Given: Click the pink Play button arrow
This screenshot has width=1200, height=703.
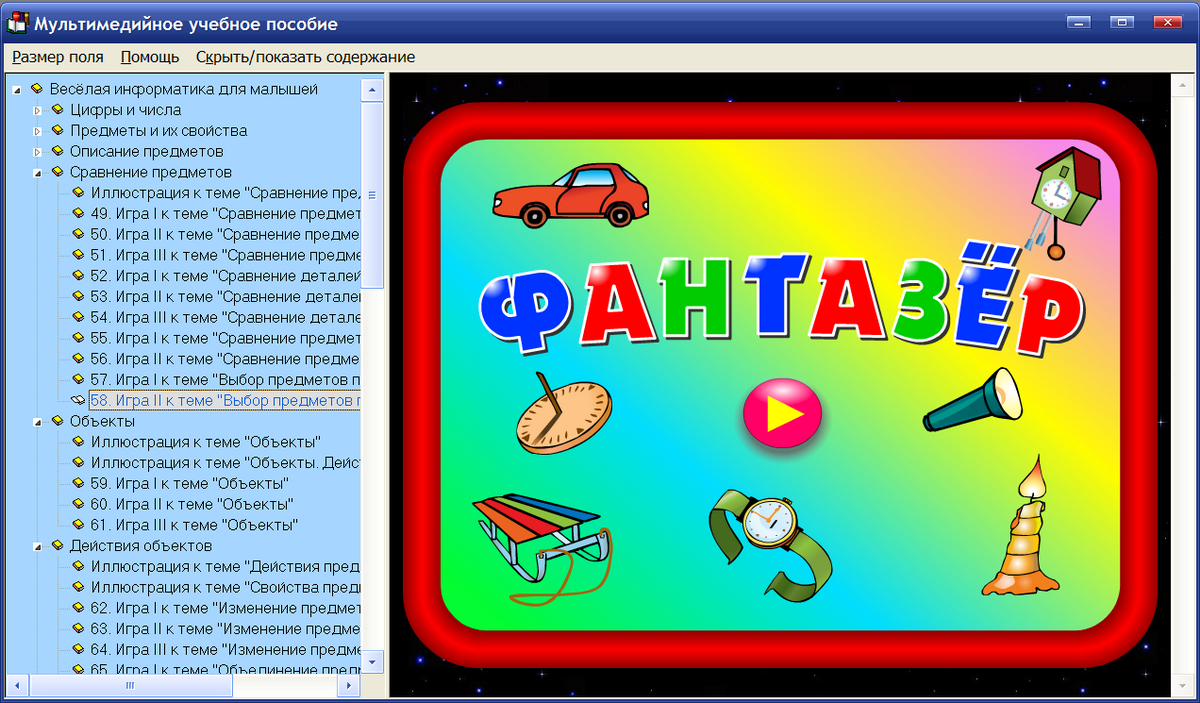Looking at the screenshot, I should 783,412.
